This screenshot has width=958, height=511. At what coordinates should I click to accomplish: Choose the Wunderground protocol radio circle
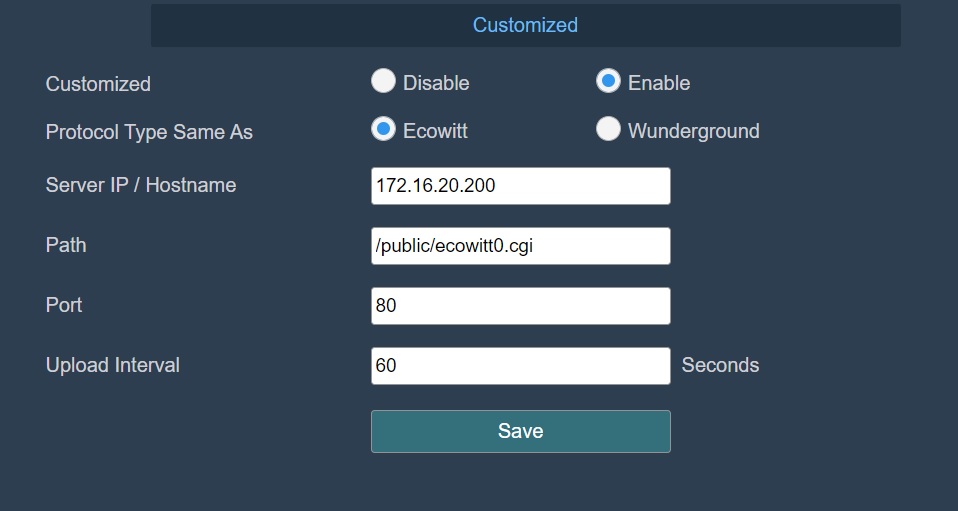608,129
